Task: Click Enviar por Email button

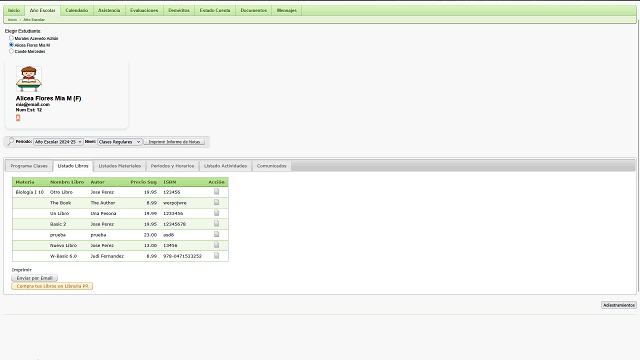Action: click(x=34, y=278)
